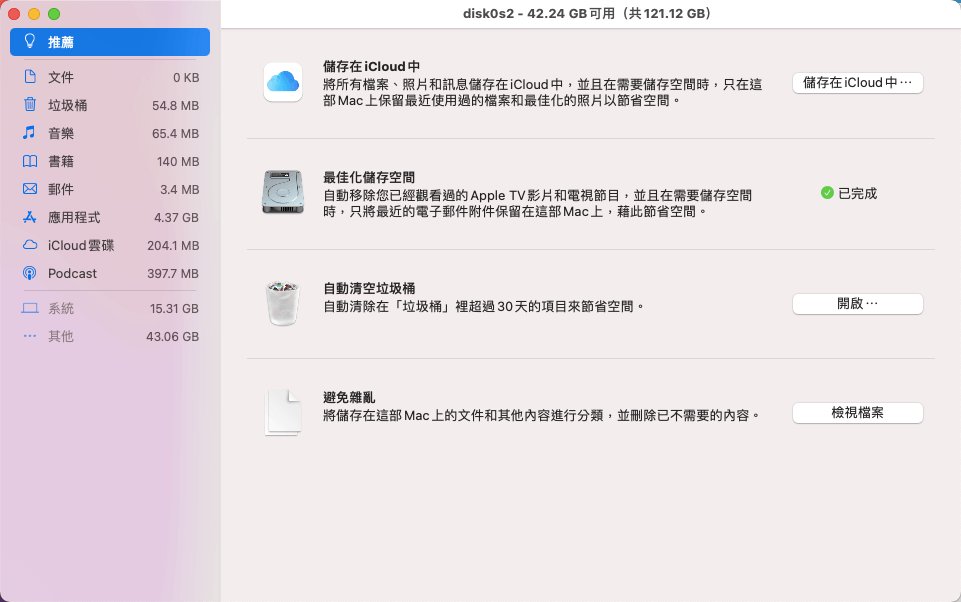Image resolution: width=961 pixels, height=602 pixels.
Task: Click the 儲存在 iCloud 中 heading
Action: click(x=371, y=66)
